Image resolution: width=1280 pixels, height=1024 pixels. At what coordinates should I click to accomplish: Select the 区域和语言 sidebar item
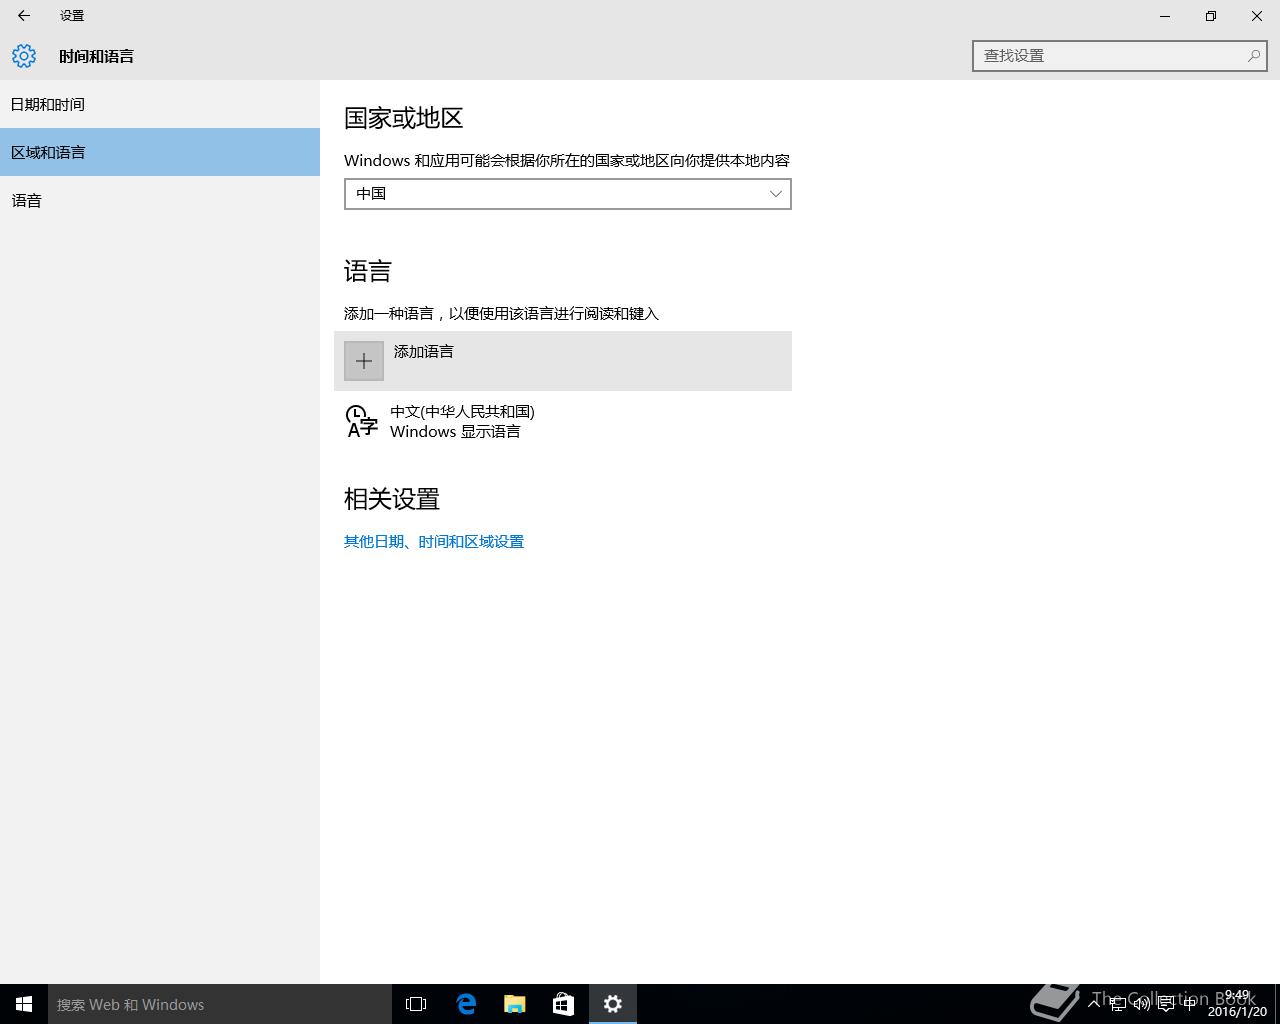160,152
